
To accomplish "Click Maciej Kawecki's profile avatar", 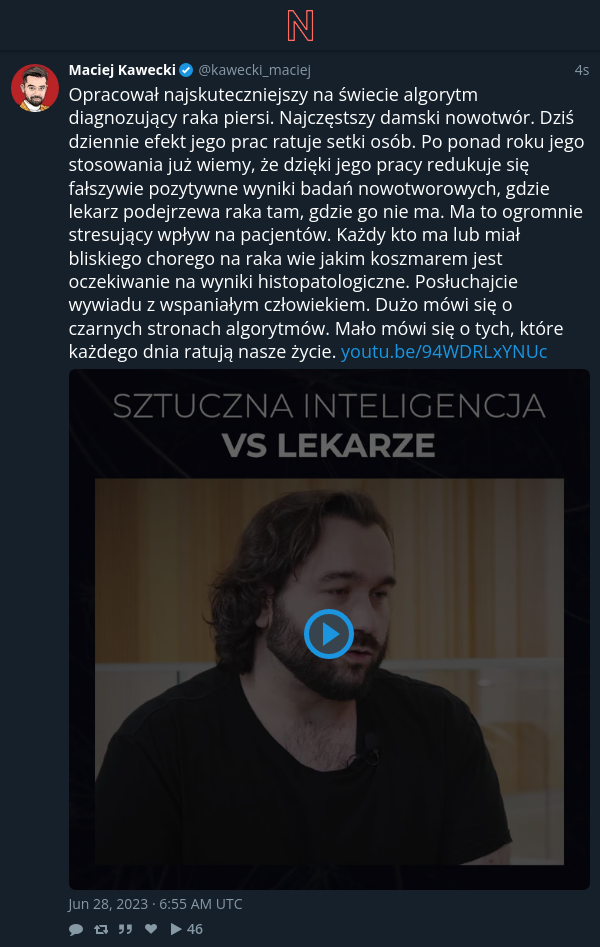I will coord(35,88).
